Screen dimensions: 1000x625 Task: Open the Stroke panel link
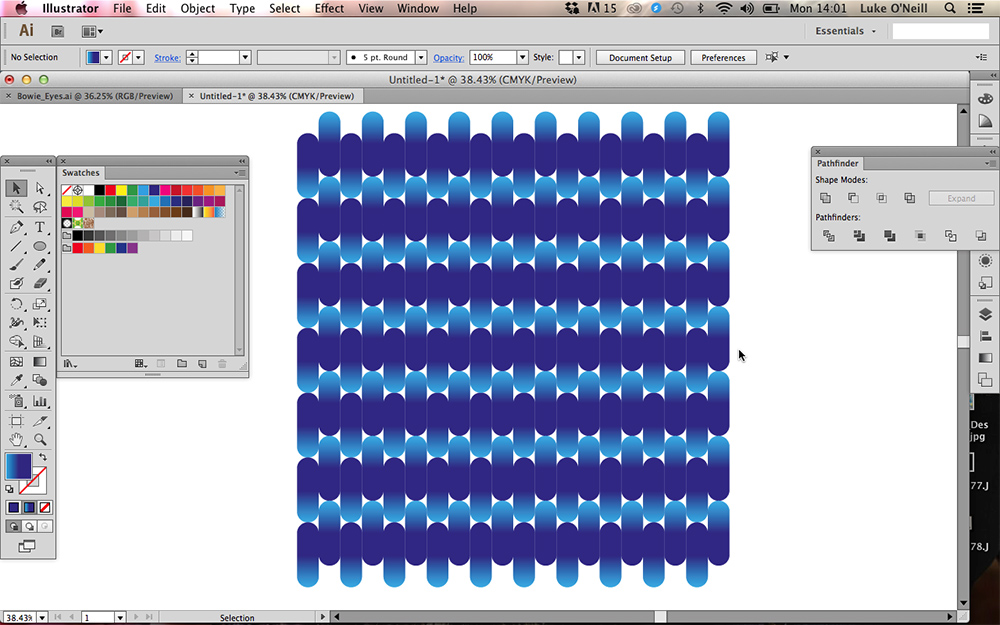pos(167,57)
